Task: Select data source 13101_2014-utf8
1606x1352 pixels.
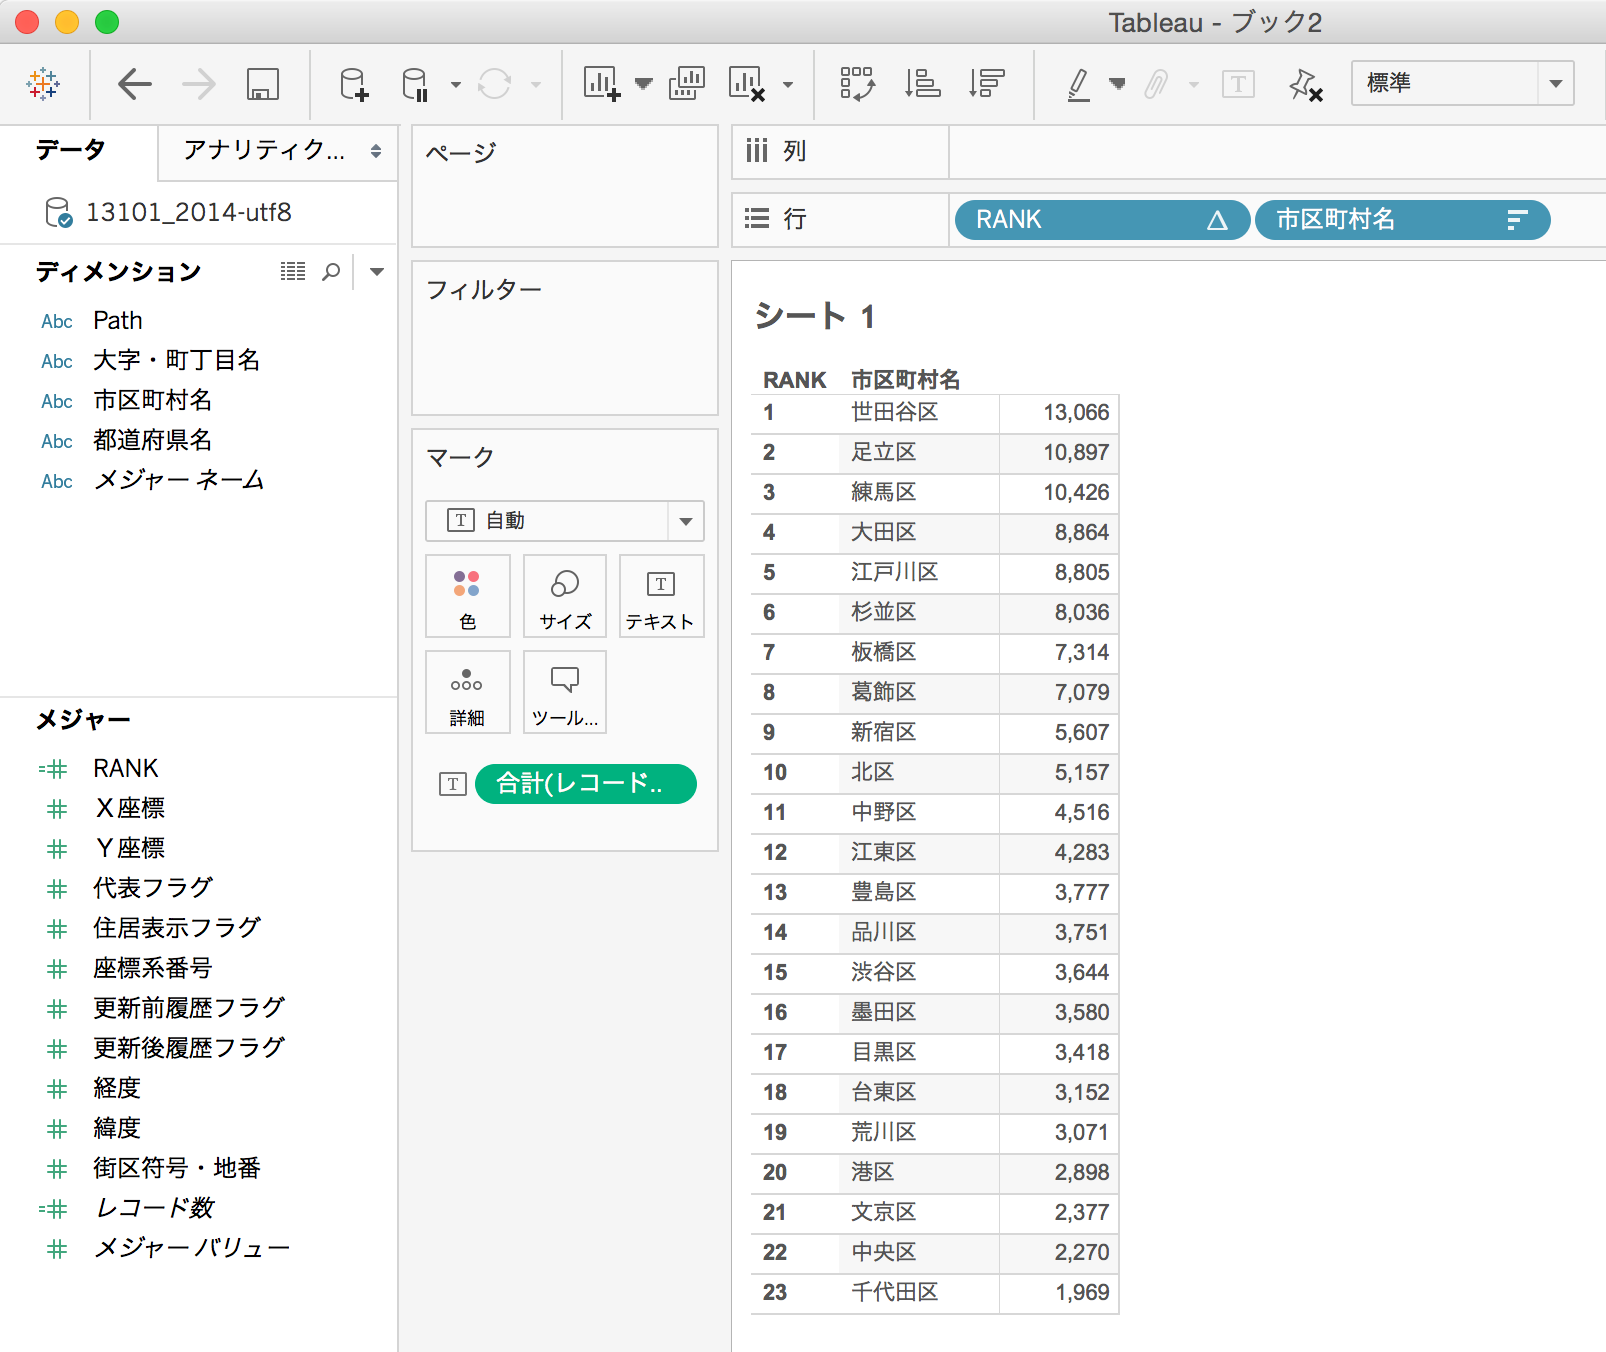Action: point(189,212)
